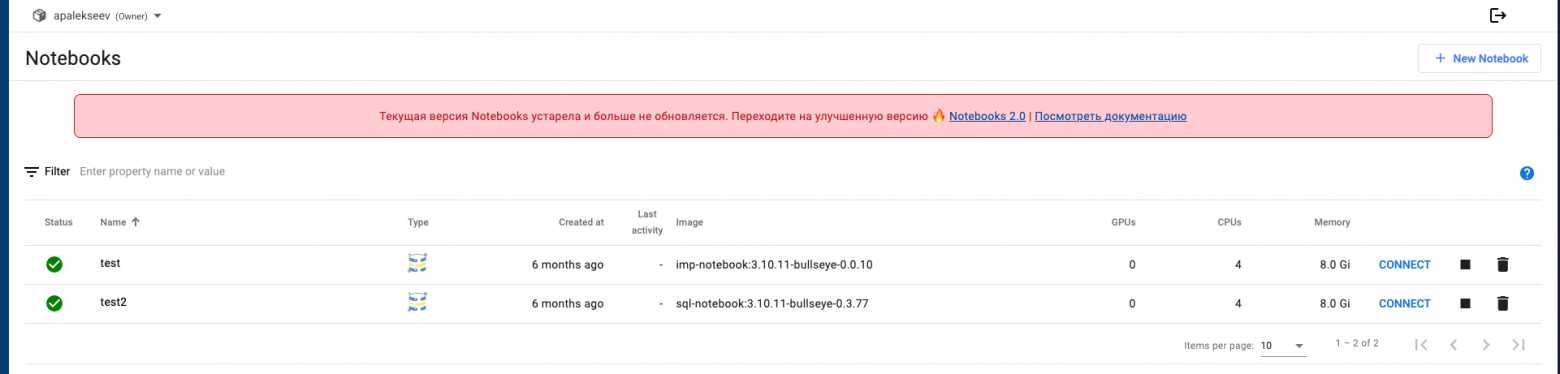
Task: Click the blue help question mark icon
Action: coord(1526,173)
